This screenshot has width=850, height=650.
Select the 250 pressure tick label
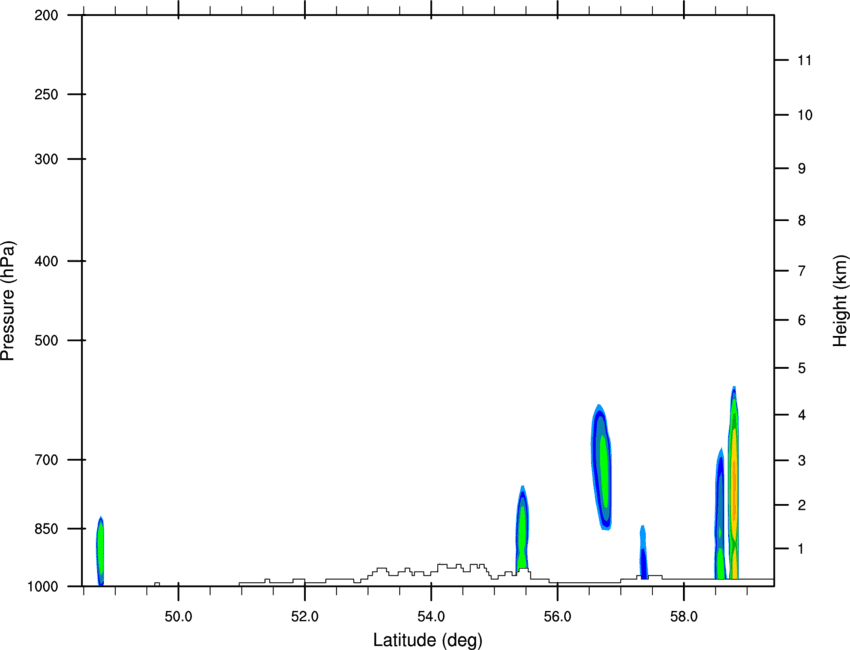[x=46, y=94]
